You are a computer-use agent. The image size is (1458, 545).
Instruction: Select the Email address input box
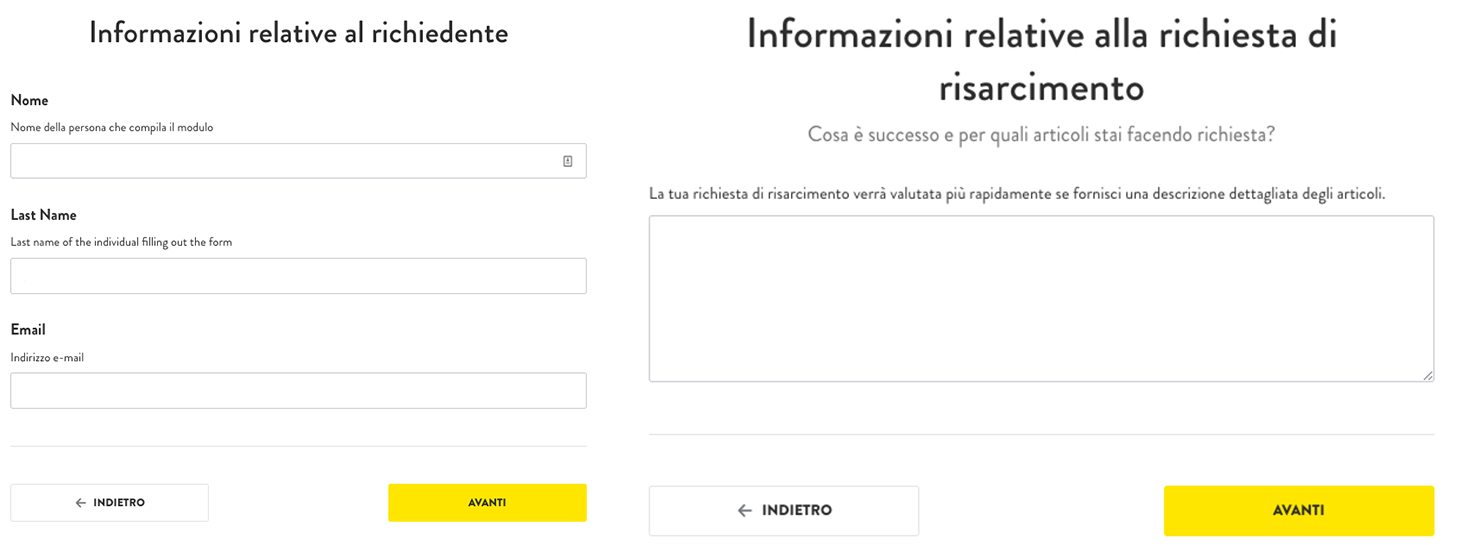298,391
